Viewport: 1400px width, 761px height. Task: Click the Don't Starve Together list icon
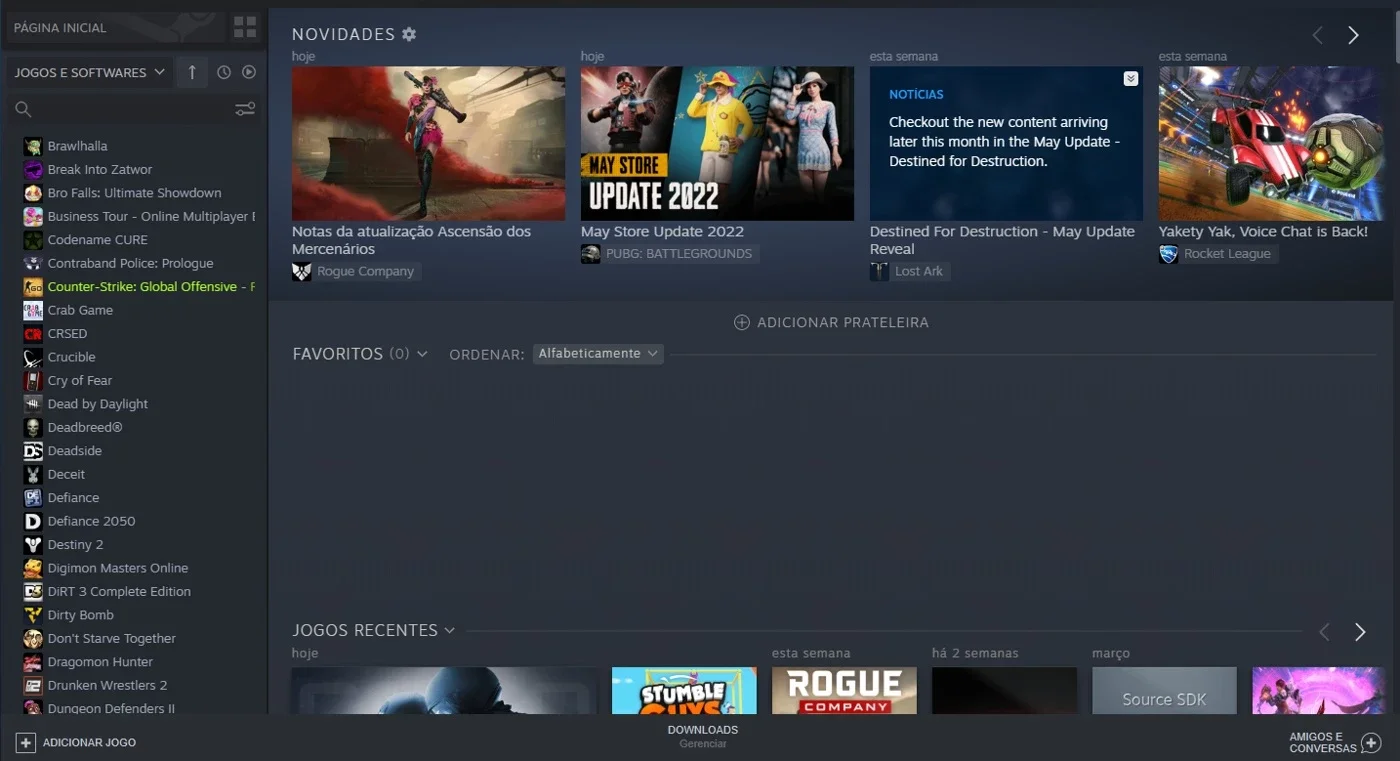pos(33,639)
